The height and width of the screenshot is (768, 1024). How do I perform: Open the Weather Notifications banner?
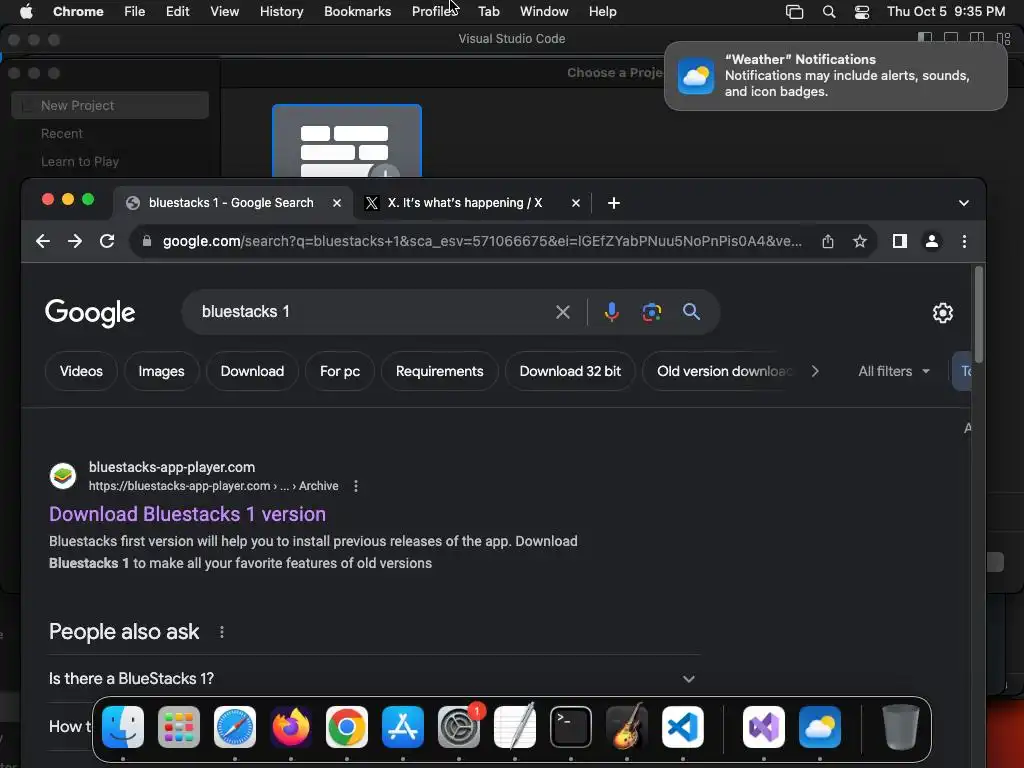pyautogui.click(x=835, y=76)
